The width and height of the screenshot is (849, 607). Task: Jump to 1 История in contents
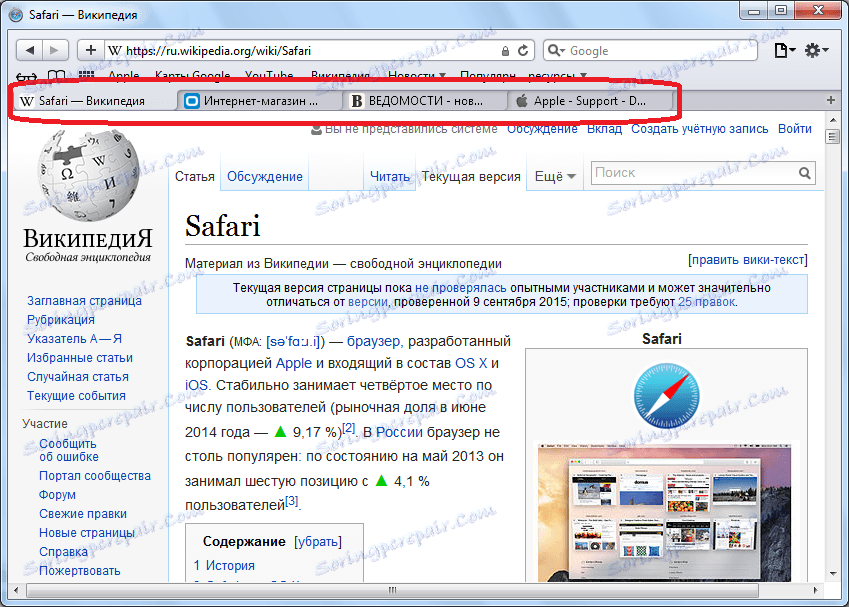[x=224, y=565]
